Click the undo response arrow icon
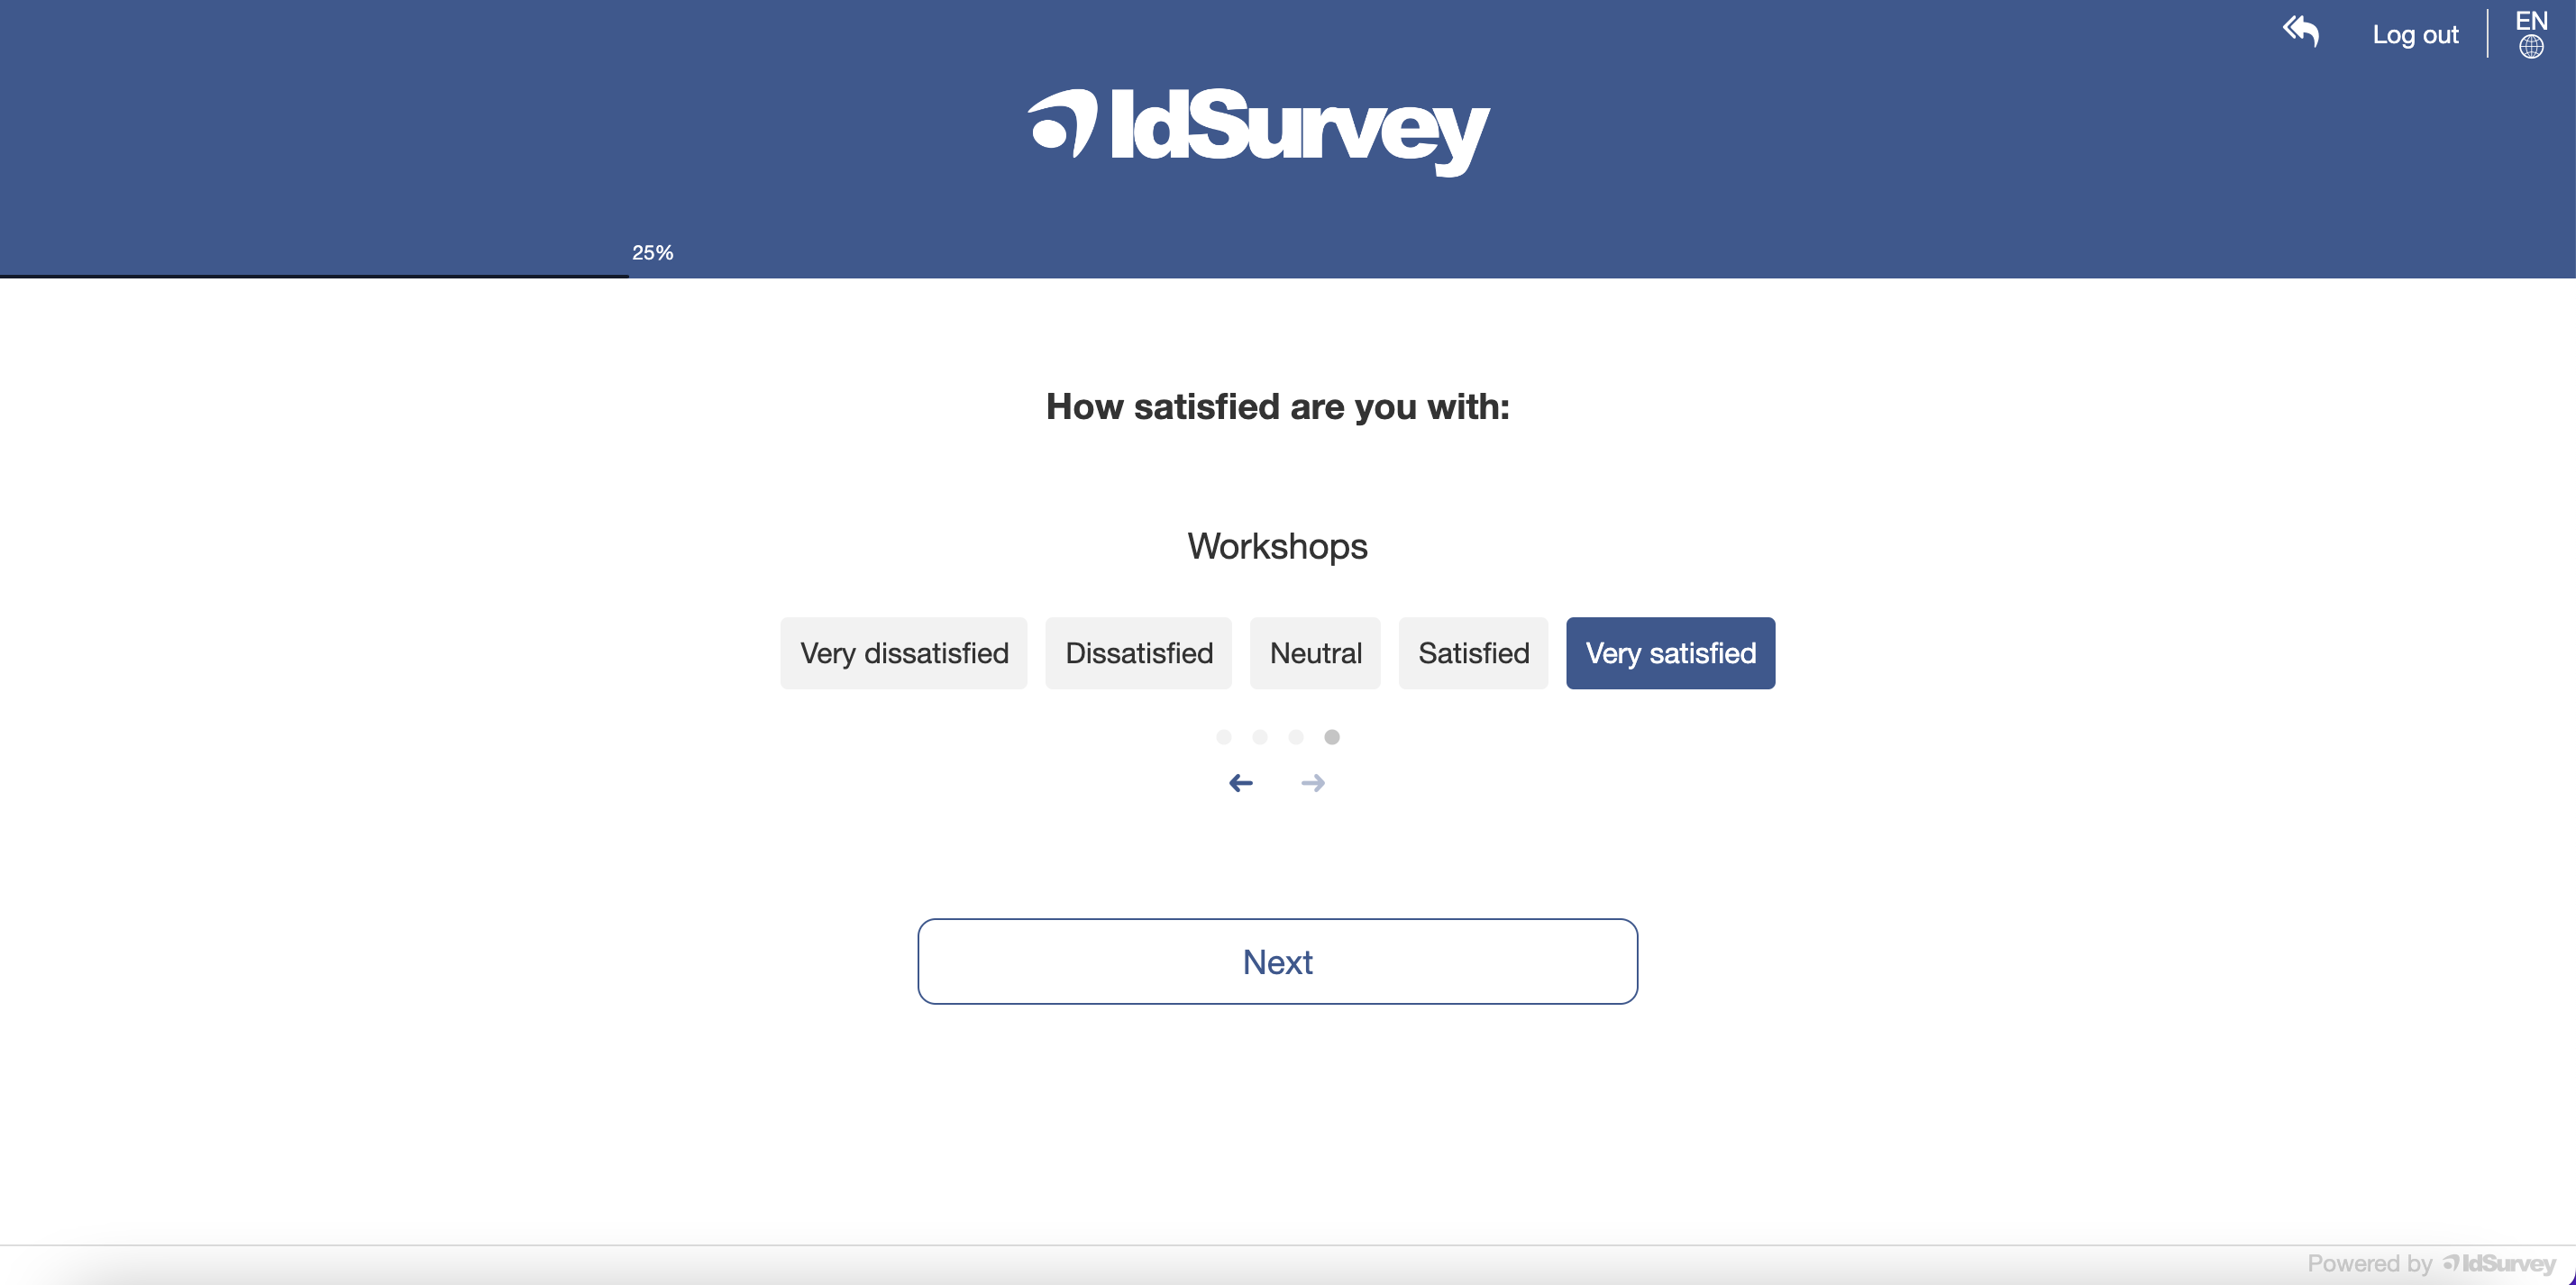This screenshot has width=2576, height=1285. click(x=2301, y=32)
